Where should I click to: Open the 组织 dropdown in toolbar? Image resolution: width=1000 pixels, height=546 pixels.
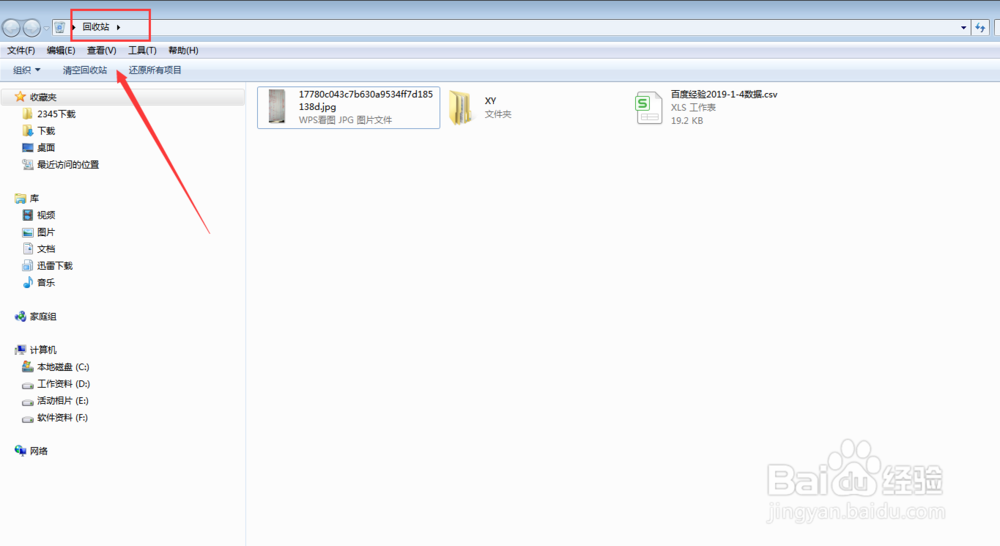(x=27, y=70)
